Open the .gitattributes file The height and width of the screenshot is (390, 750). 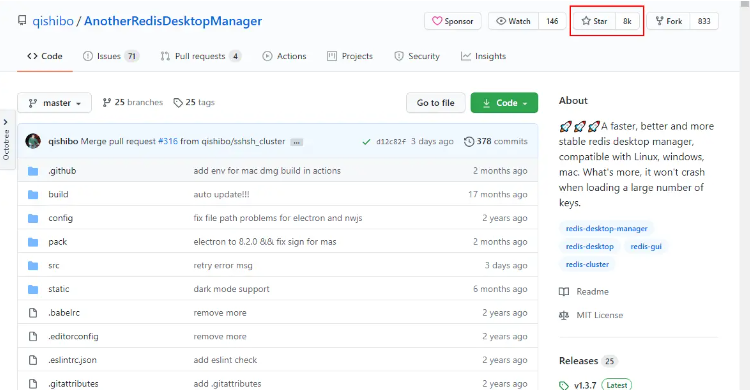pyautogui.click(x=73, y=384)
